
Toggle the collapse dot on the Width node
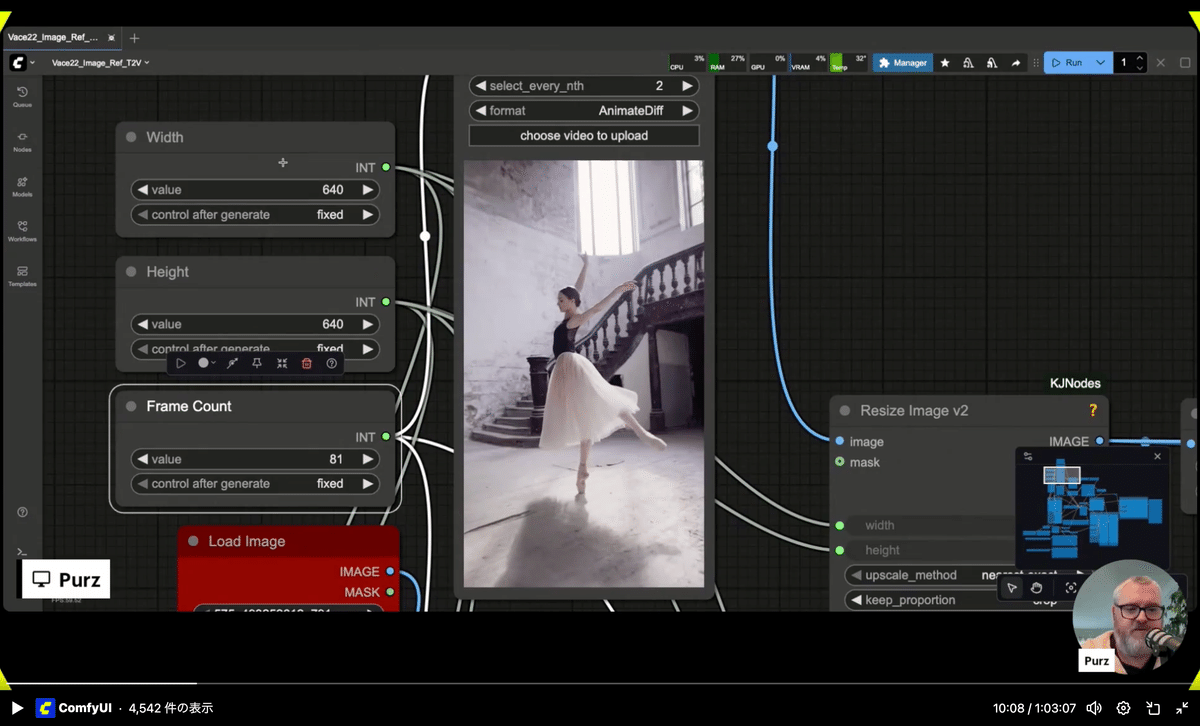coord(131,137)
